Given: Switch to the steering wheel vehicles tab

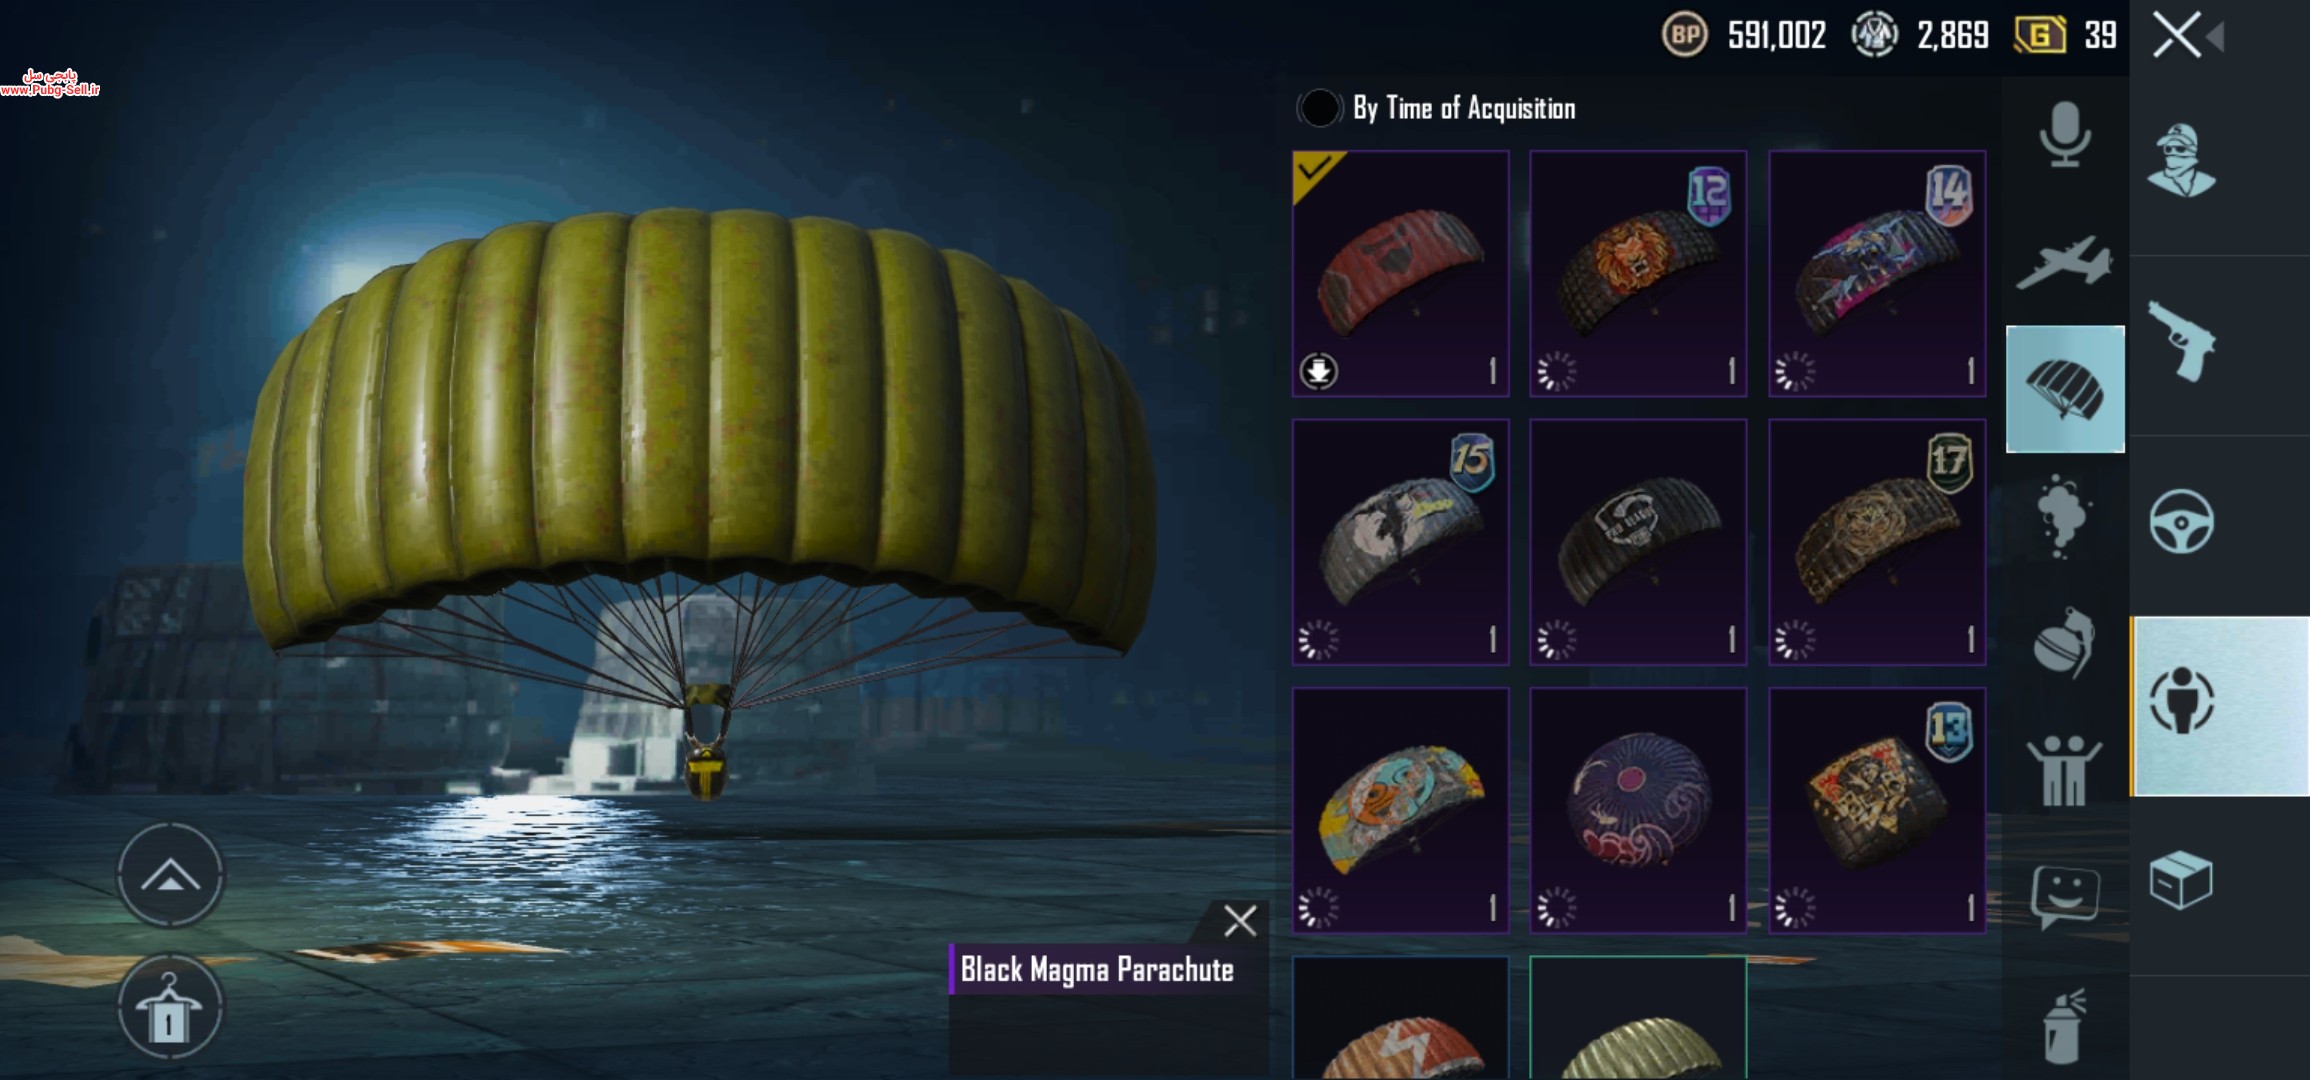Looking at the screenshot, I should pyautogui.click(x=2181, y=522).
